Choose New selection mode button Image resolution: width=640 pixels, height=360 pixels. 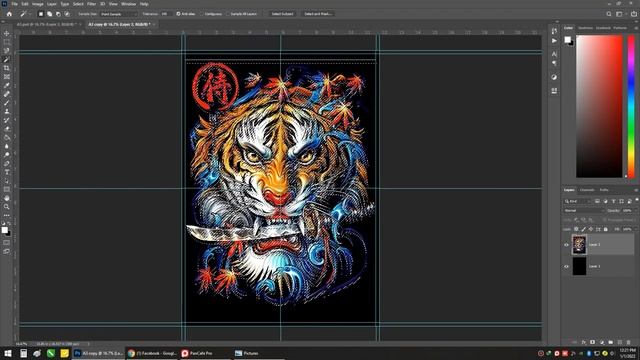(x=41, y=14)
